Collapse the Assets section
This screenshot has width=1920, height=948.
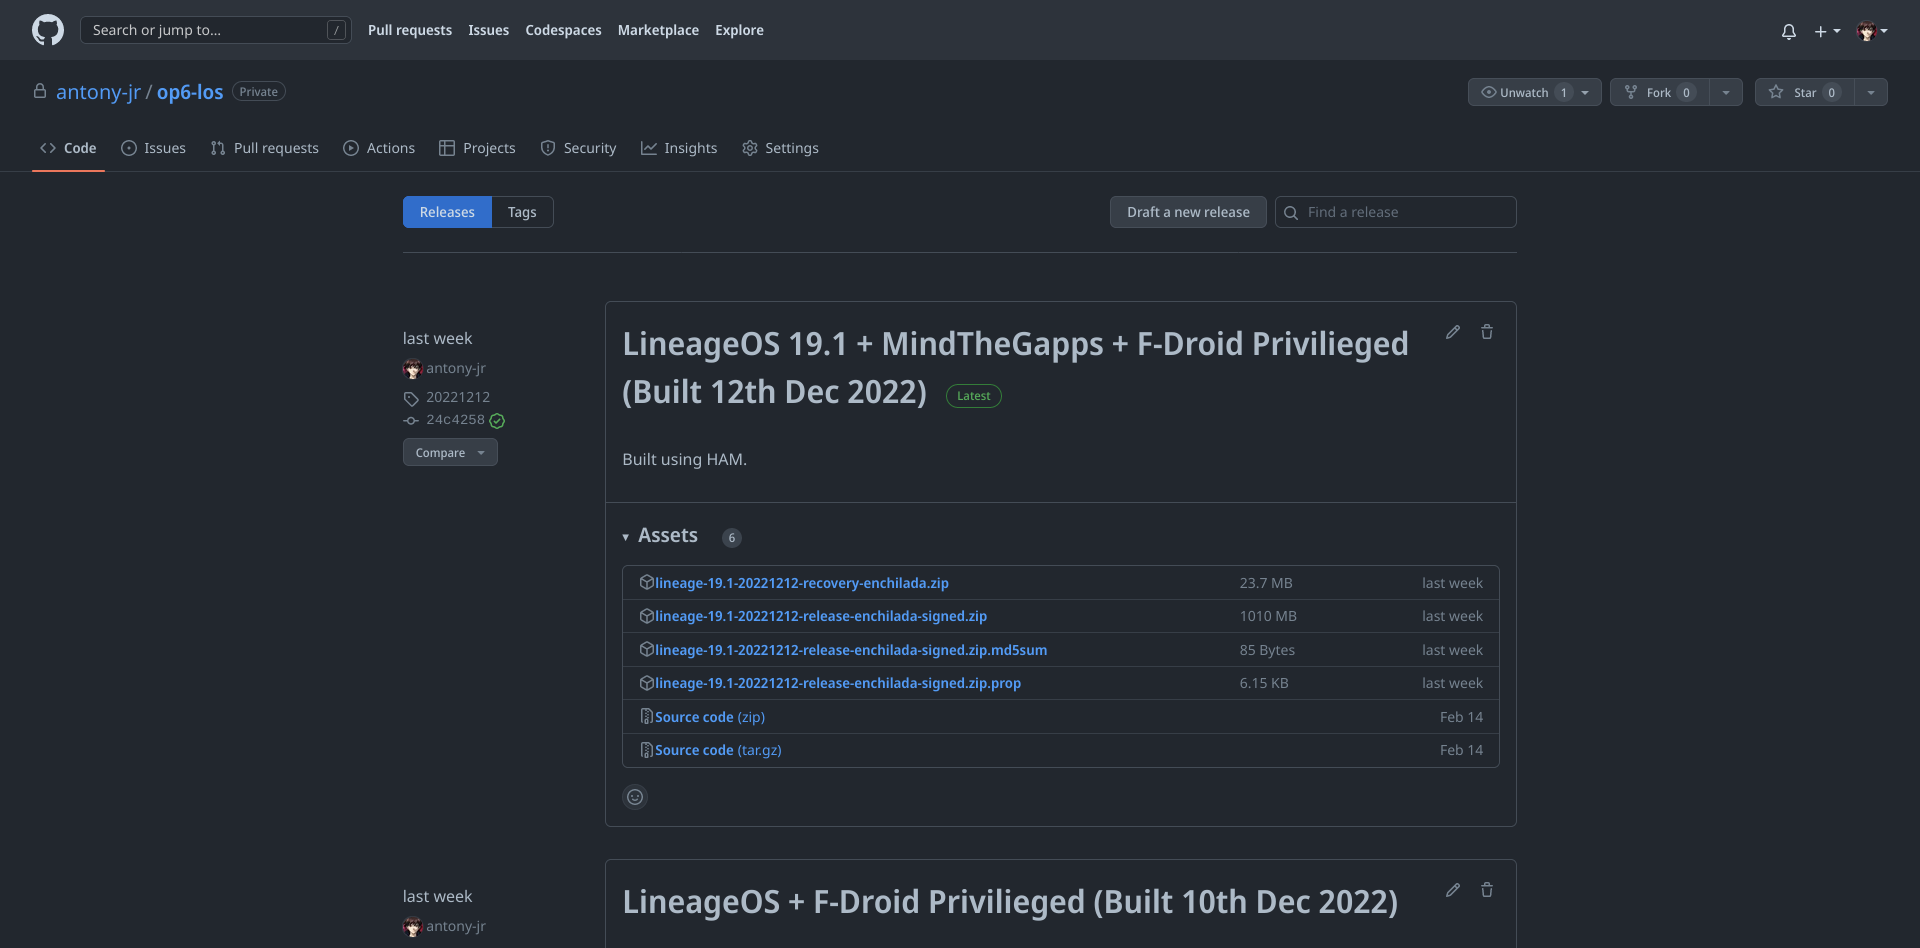[x=660, y=536]
